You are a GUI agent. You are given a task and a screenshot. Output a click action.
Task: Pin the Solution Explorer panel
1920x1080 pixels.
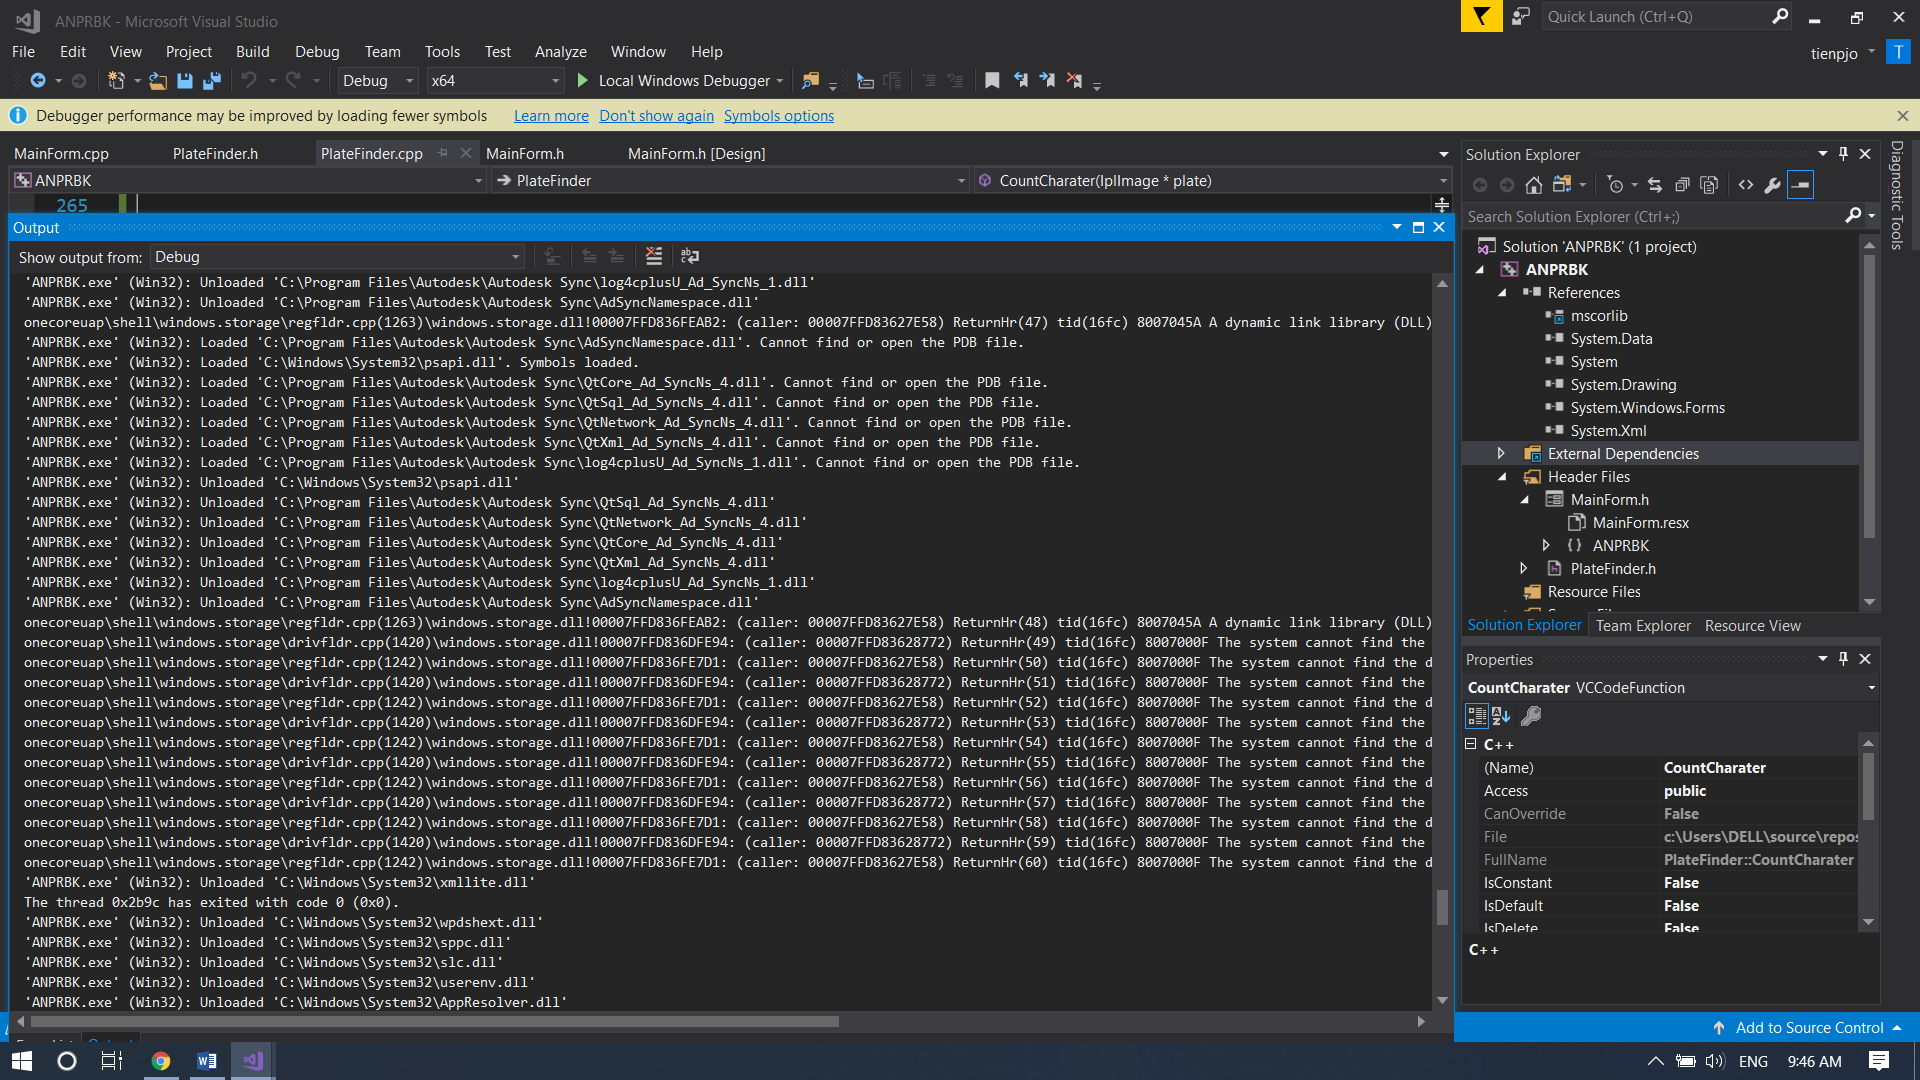pyautogui.click(x=1844, y=154)
